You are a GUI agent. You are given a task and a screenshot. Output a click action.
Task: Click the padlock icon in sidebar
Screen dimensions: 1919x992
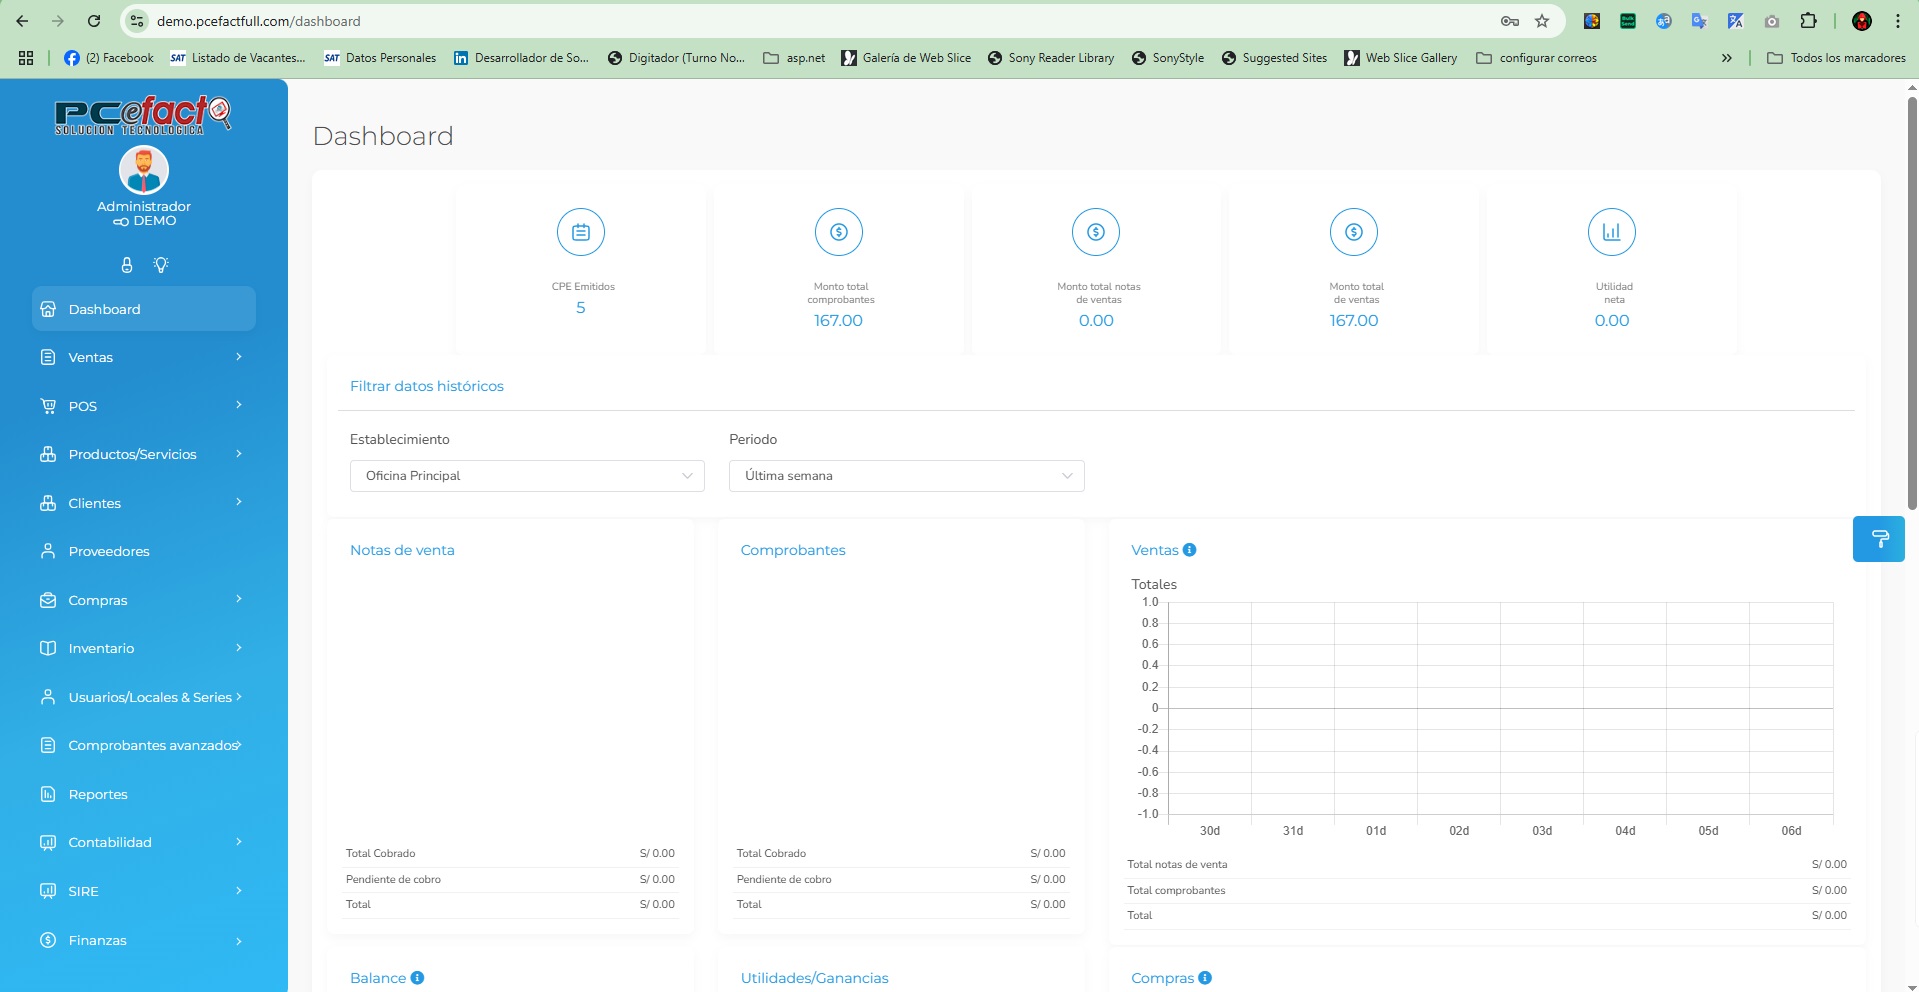127,265
